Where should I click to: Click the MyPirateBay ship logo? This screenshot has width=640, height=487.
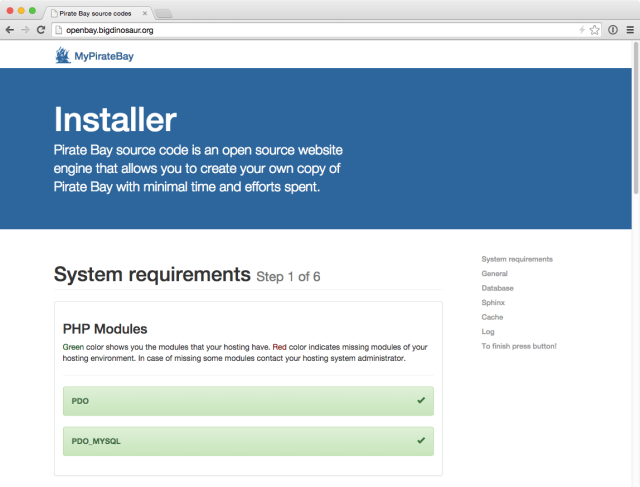point(63,56)
